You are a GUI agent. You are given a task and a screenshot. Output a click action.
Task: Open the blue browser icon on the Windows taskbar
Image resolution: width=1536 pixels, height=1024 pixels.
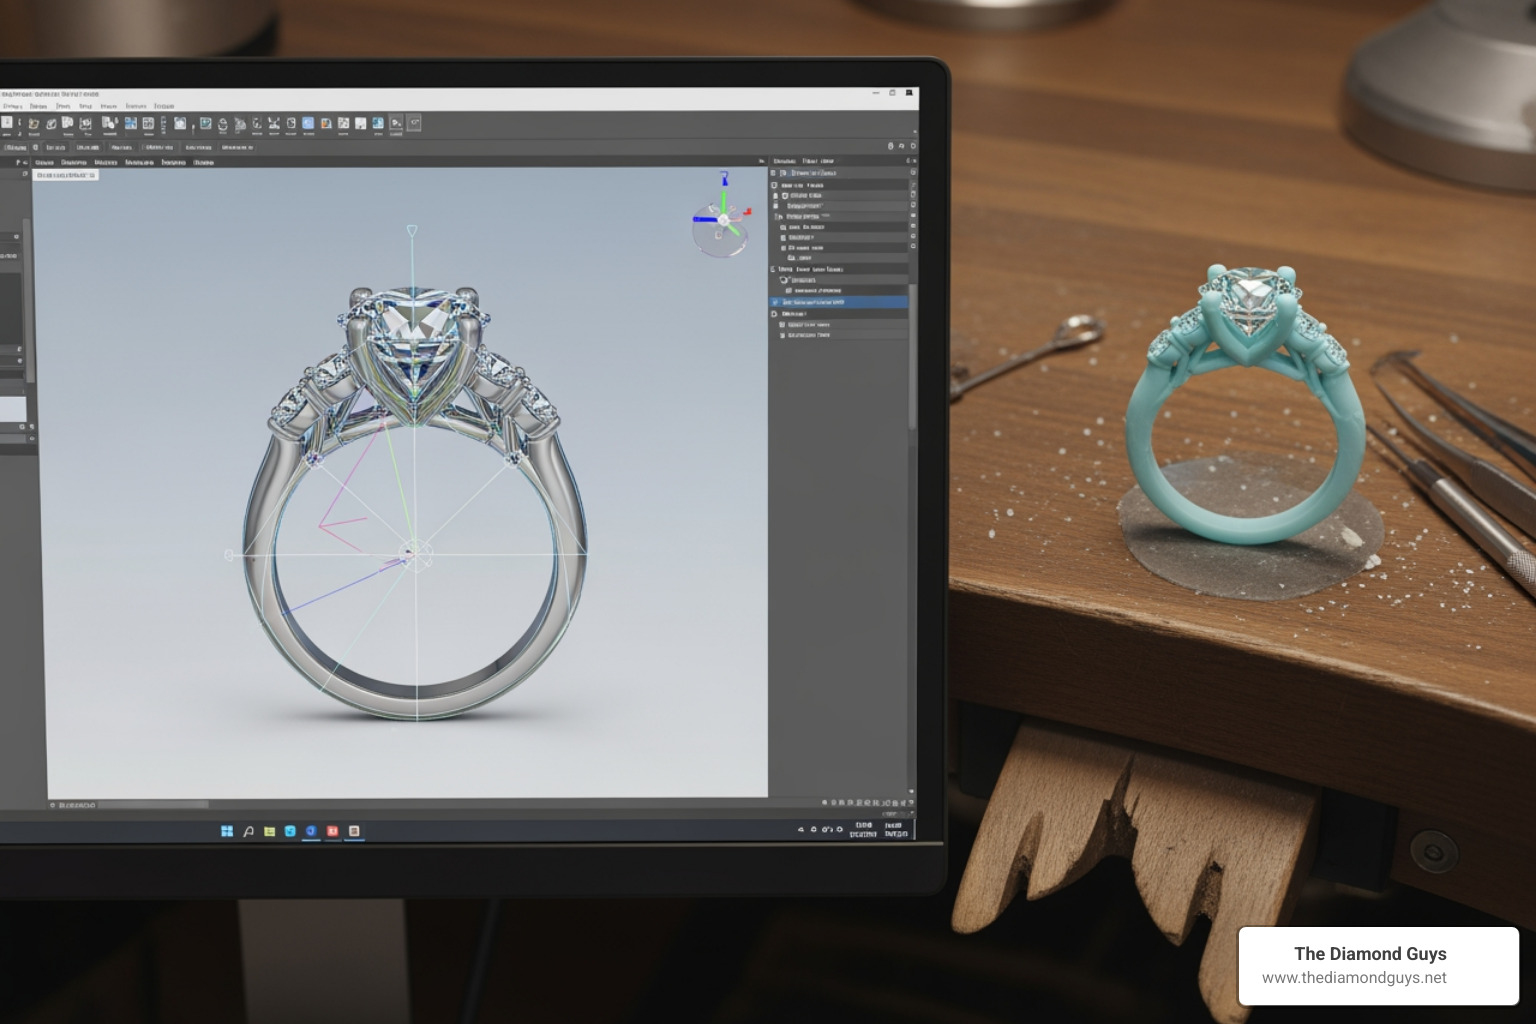(x=311, y=831)
